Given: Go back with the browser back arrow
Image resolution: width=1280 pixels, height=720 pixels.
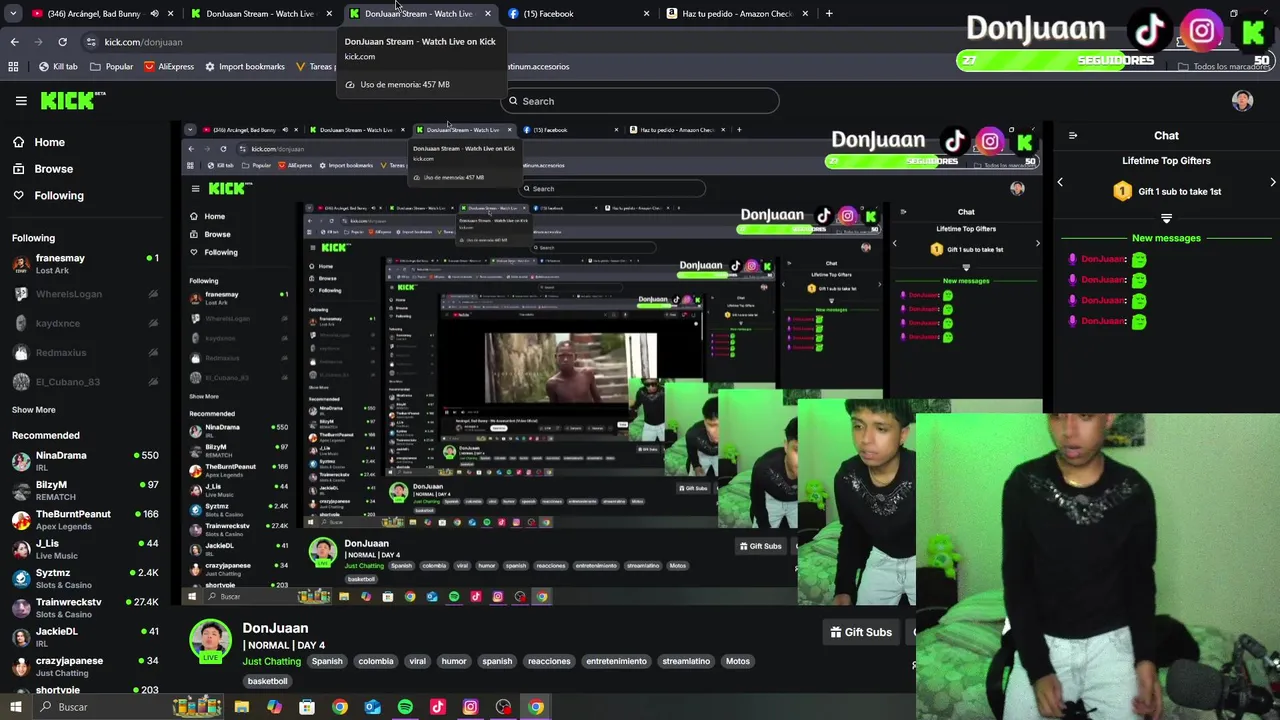Looking at the screenshot, I should (x=14, y=42).
